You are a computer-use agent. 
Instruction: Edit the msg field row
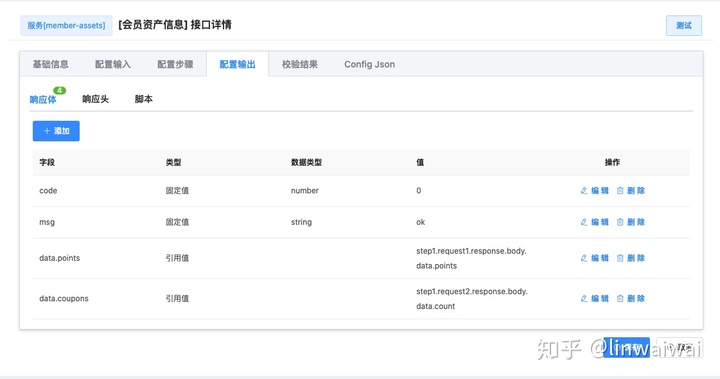[x=595, y=222]
